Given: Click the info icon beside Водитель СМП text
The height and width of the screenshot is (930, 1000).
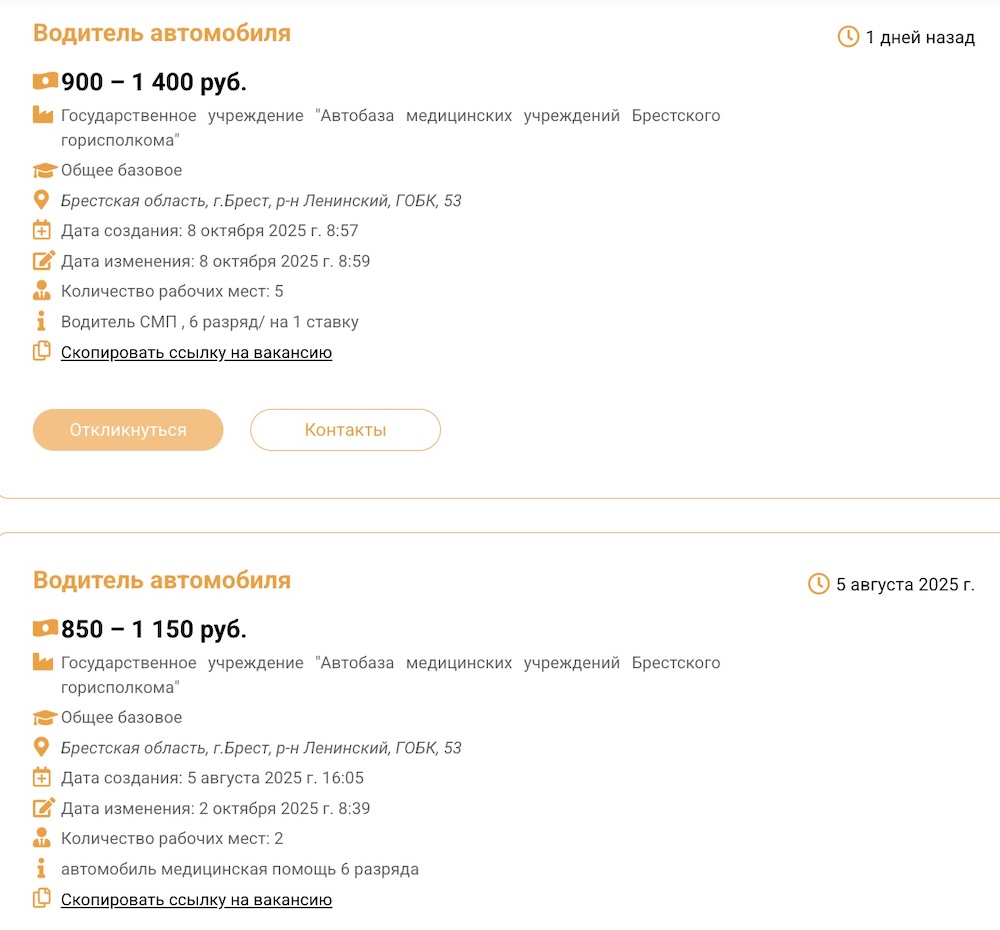Looking at the screenshot, I should pyautogui.click(x=42, y=322).
